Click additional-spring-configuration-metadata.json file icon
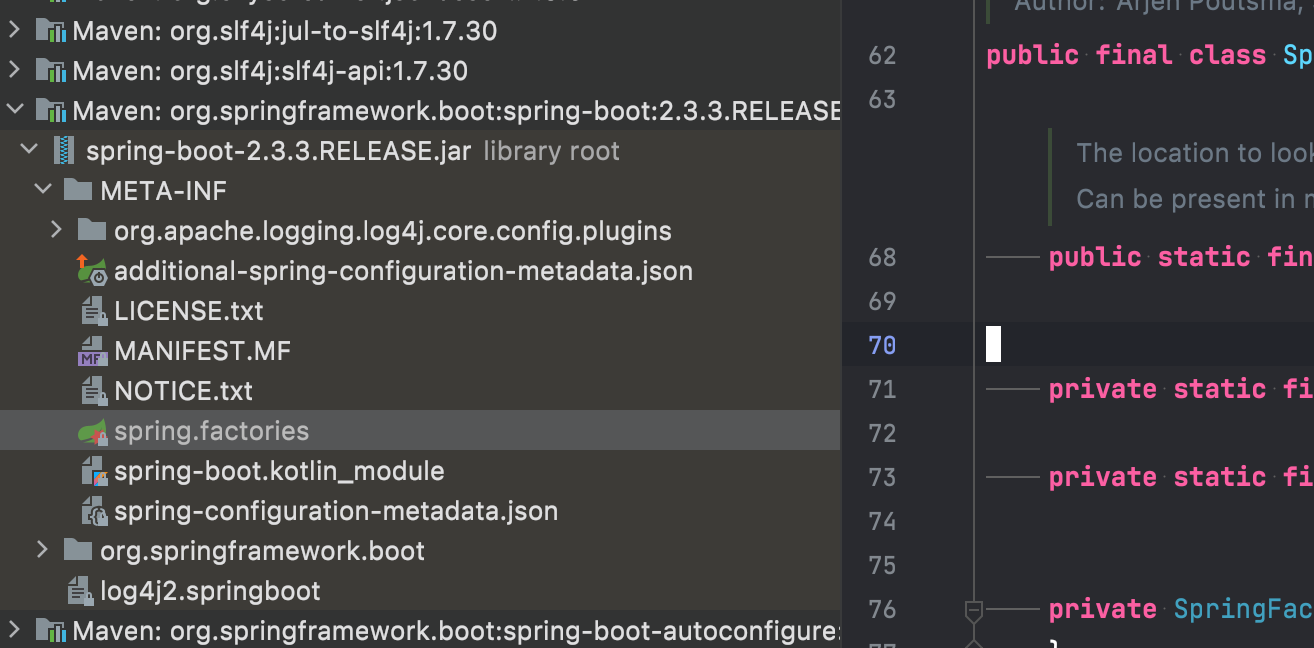The image size is (1314, 648). click(92, 271)
